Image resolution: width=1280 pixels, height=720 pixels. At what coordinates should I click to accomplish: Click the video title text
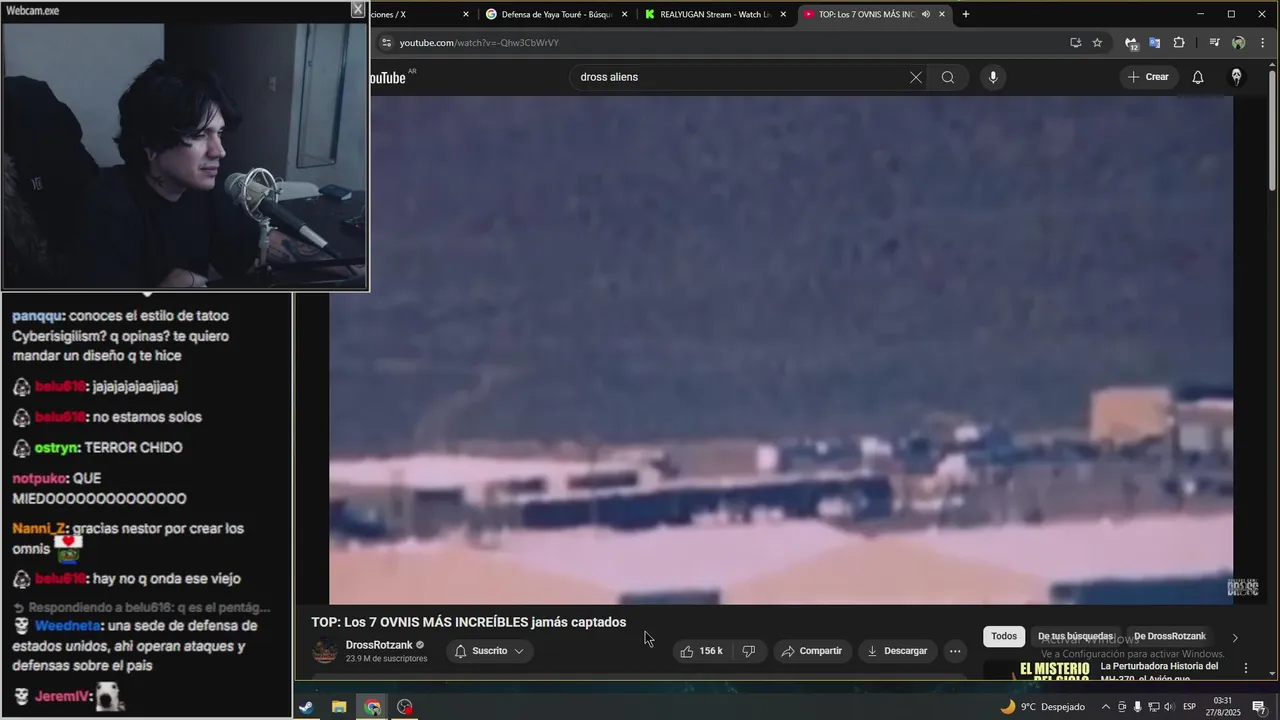(468, 622)
